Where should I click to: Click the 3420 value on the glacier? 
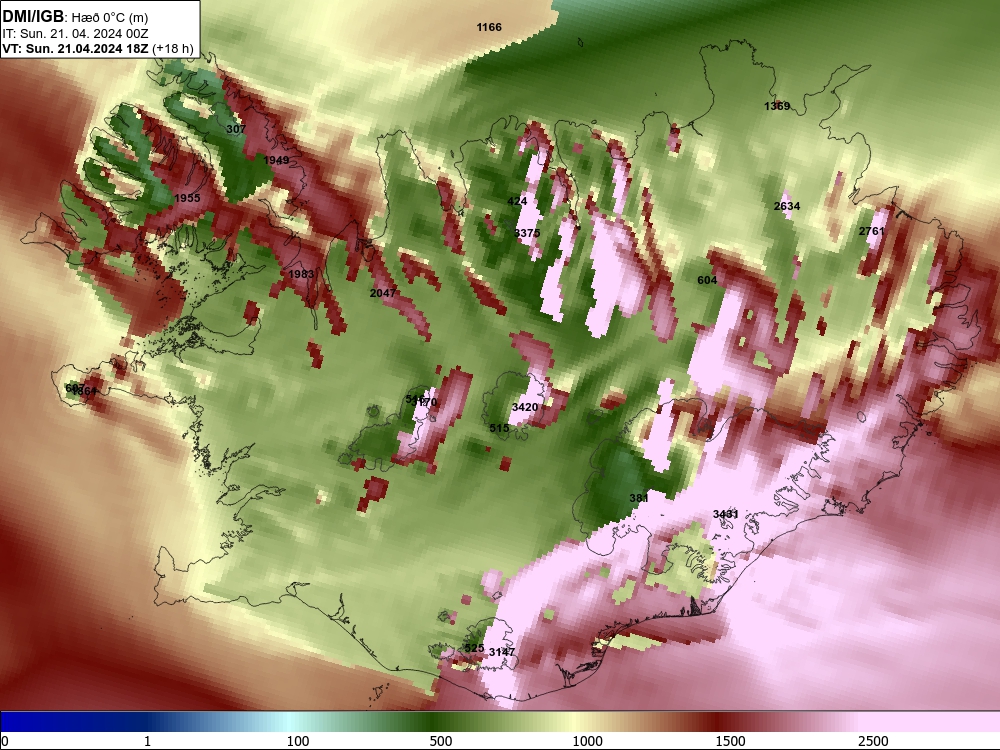click(525, 407)
